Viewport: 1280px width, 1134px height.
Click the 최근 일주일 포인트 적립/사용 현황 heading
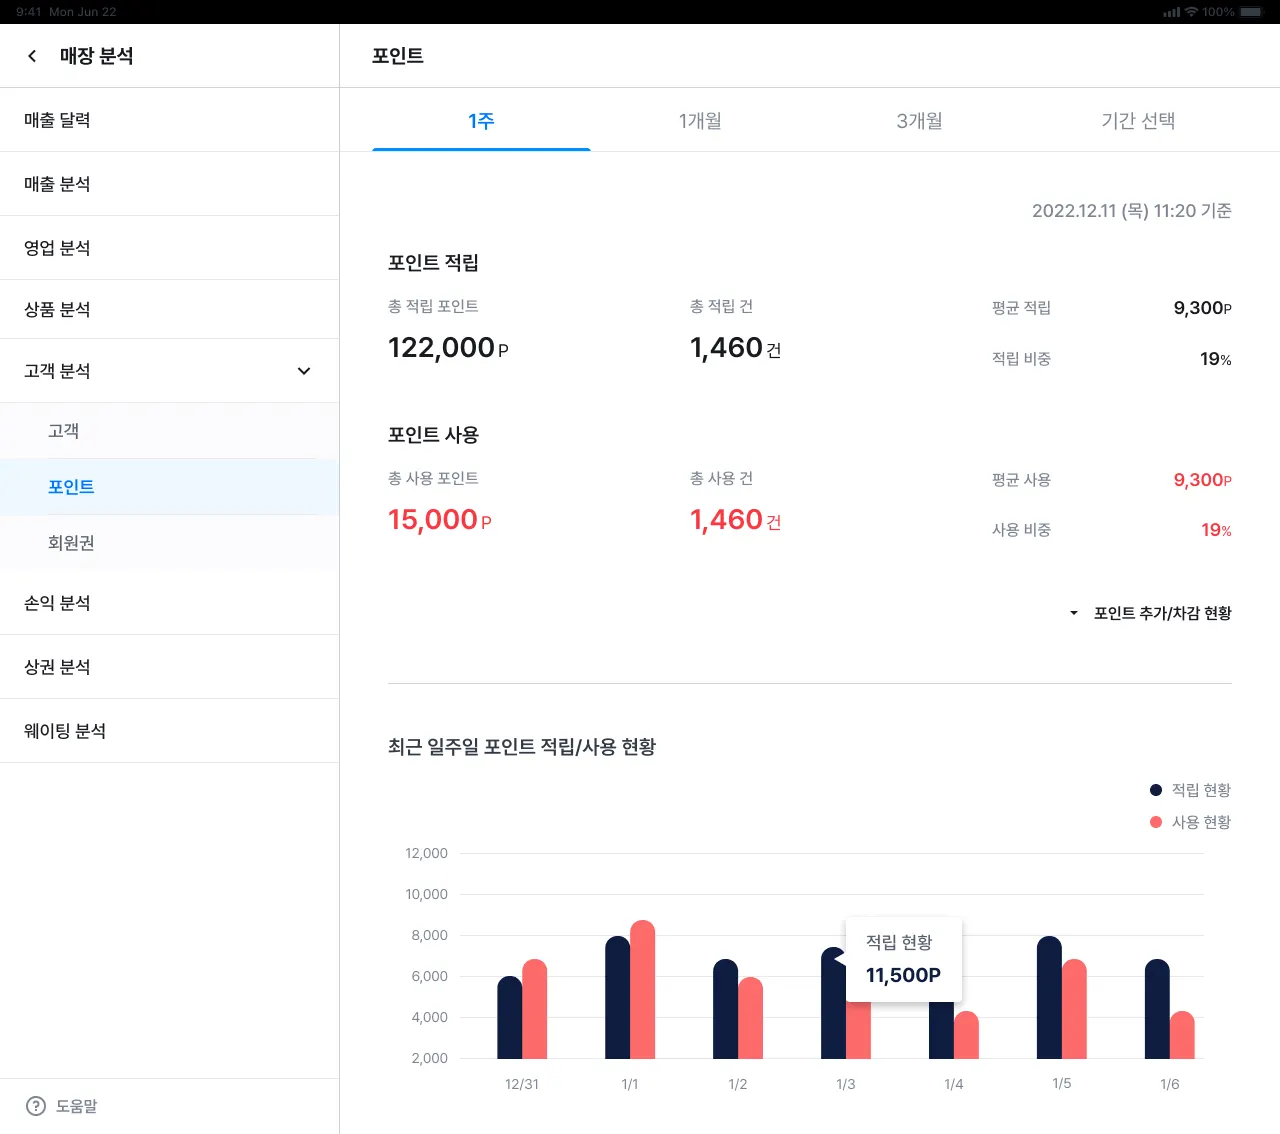tap(522, 747)
